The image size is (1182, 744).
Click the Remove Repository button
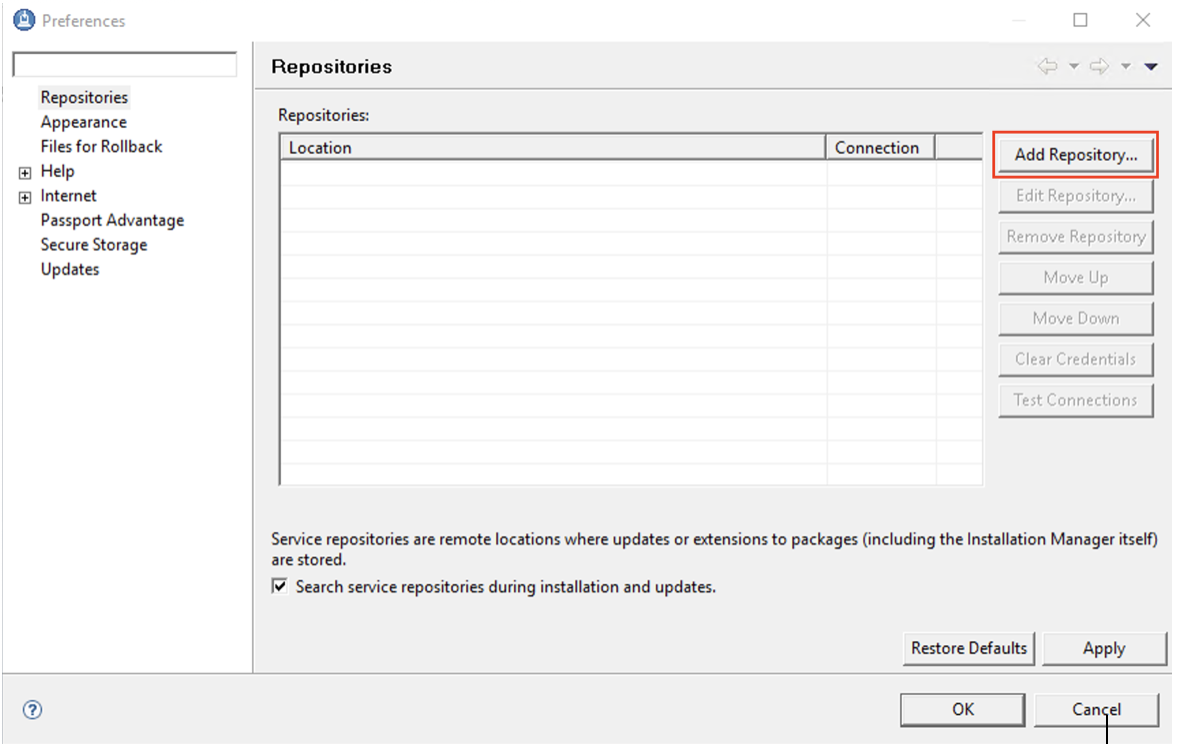tap(1076, 237)
